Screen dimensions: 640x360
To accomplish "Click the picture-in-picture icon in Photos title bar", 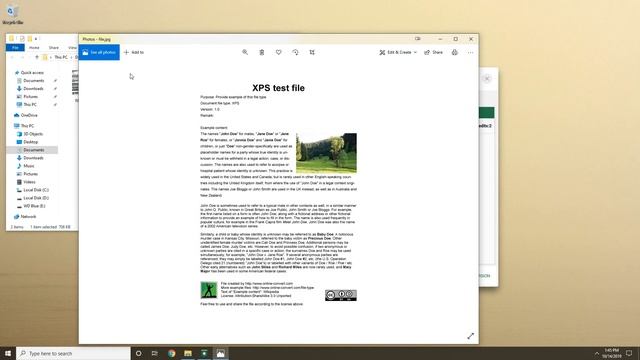I will tap(418, 39).
